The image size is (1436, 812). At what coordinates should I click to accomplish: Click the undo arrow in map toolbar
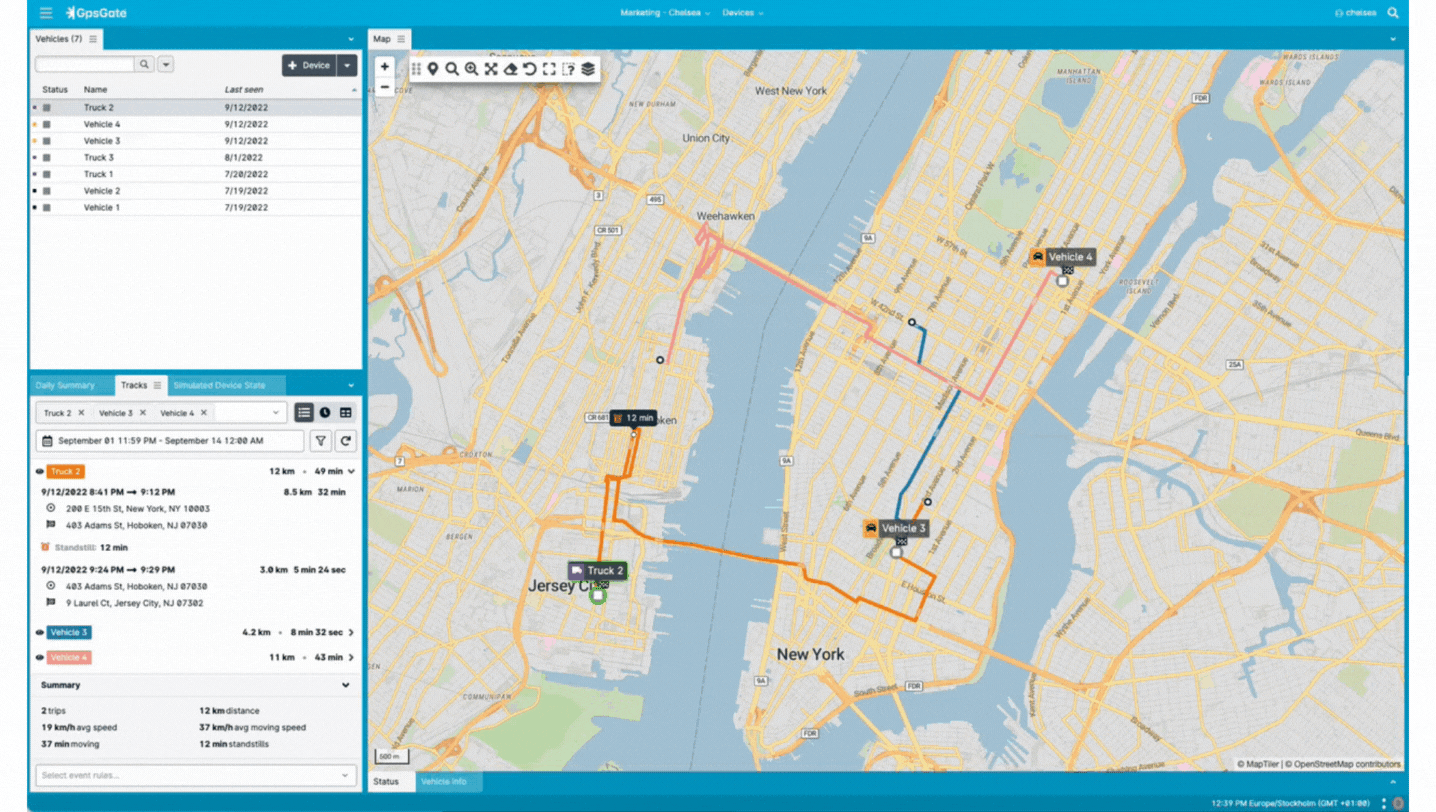529,69
